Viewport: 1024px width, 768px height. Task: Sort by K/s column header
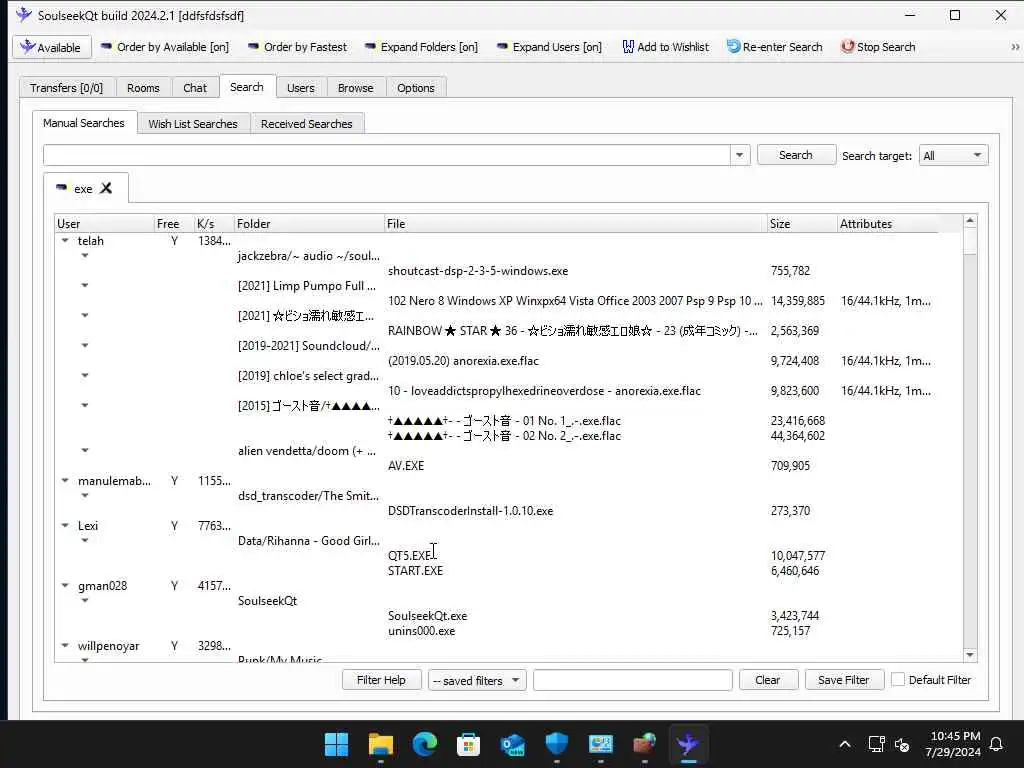tap(214, 223)
